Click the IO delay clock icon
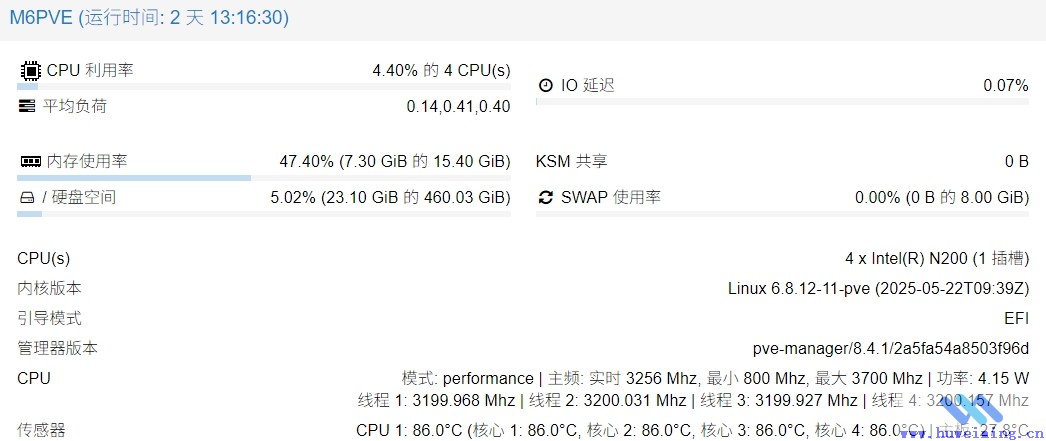This screenshot has width=1046, height=441. pyautogui.click(x=546, y=85)
